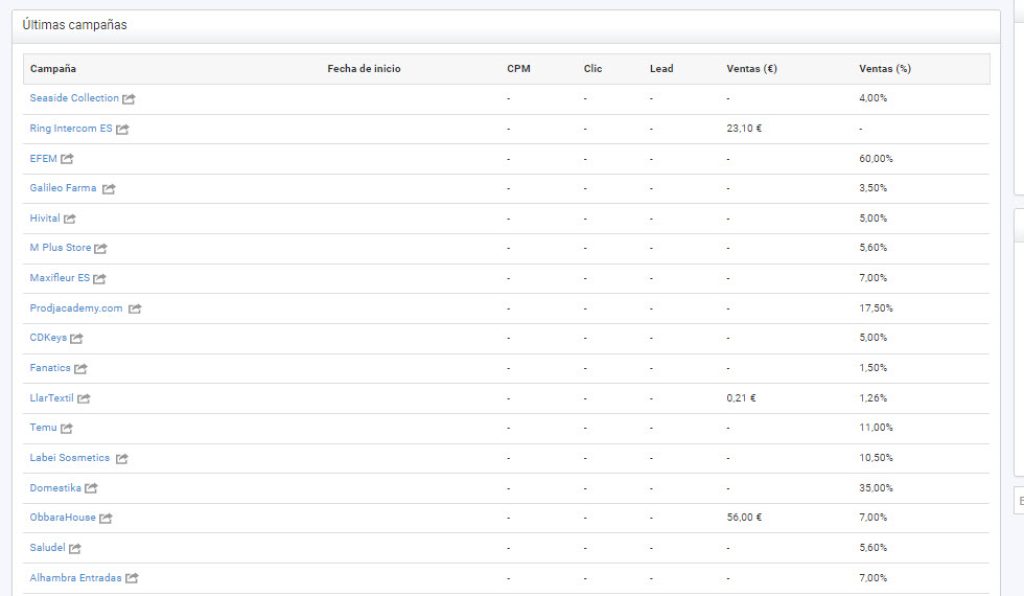Screen dimensions: 1024x596
Task: Click the Últimas campañas panel title
Action: [x=74, y=25]
